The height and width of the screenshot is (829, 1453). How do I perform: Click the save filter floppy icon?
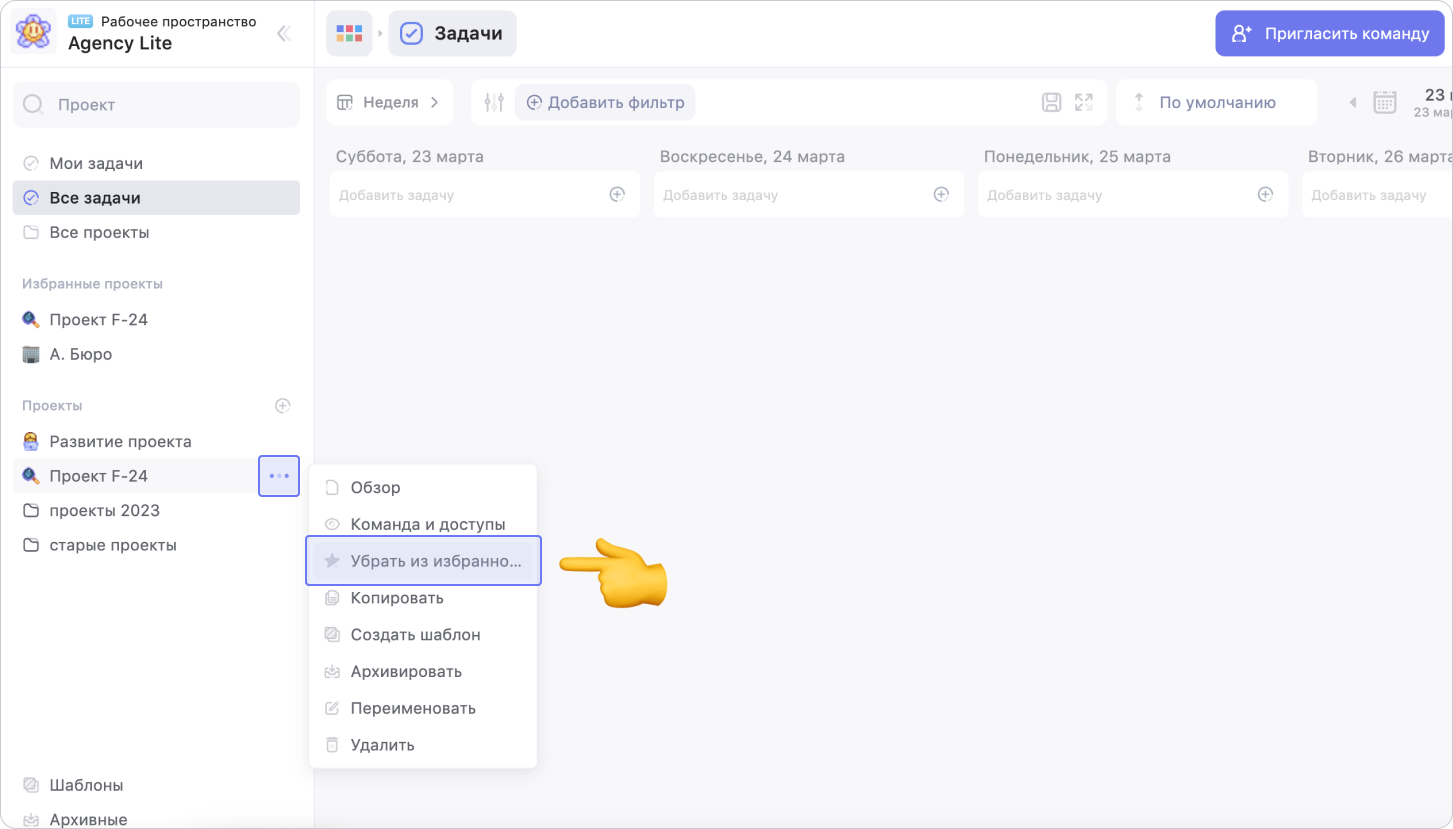pyautogui.click(x=1051, y=102)
